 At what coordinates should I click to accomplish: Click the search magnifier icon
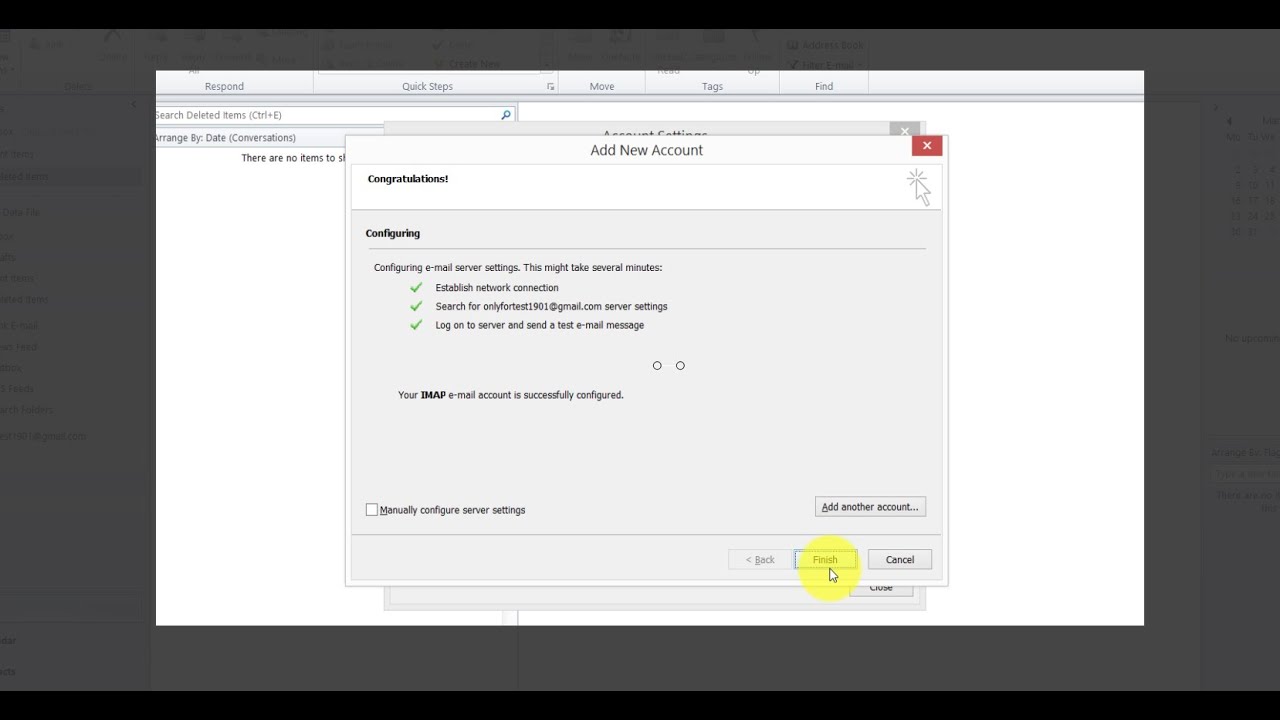506,115
